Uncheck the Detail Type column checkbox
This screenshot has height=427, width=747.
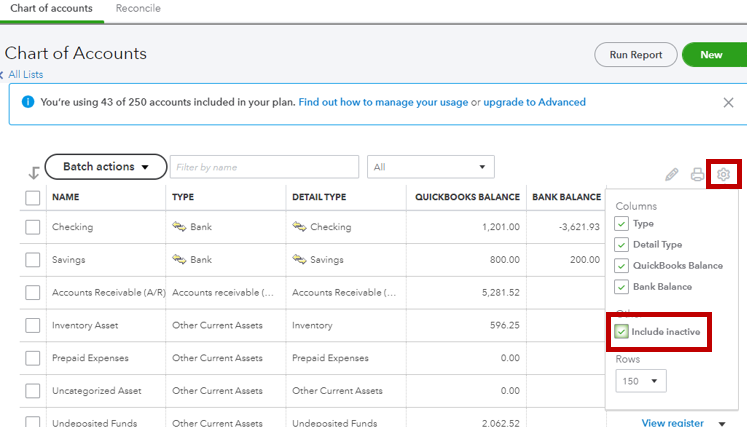(621, 244)
